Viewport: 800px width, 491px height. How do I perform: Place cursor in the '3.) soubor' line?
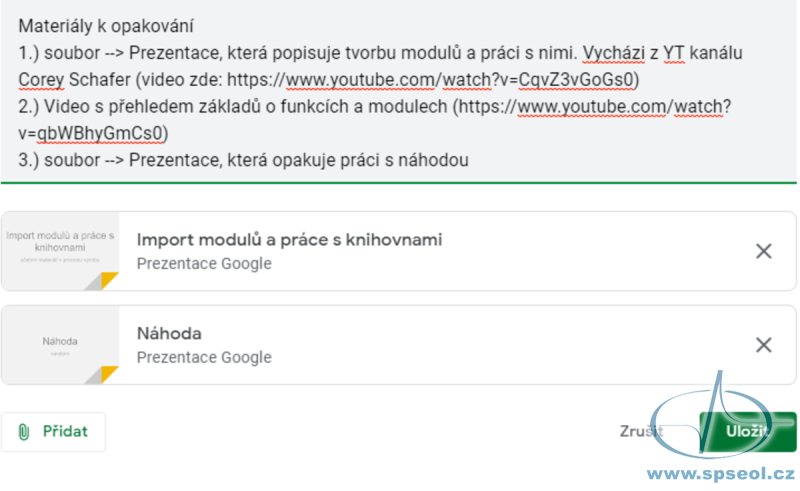[x=243, y=160]
